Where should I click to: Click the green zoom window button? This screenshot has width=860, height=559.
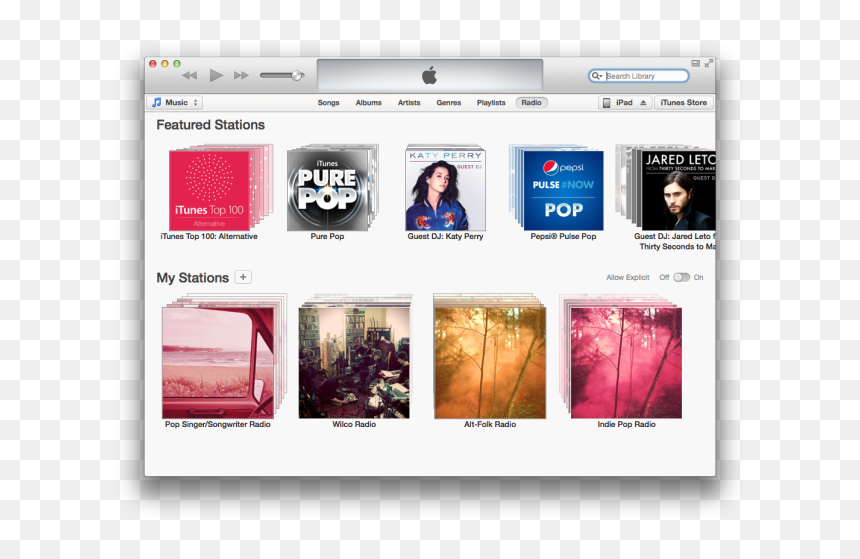[177, 64]
